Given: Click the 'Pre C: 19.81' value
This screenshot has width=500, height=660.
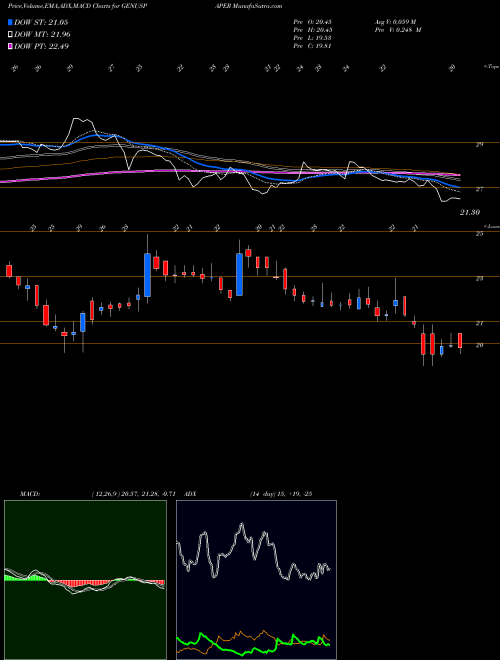Looking at the screenshot, I should point(312,46).
